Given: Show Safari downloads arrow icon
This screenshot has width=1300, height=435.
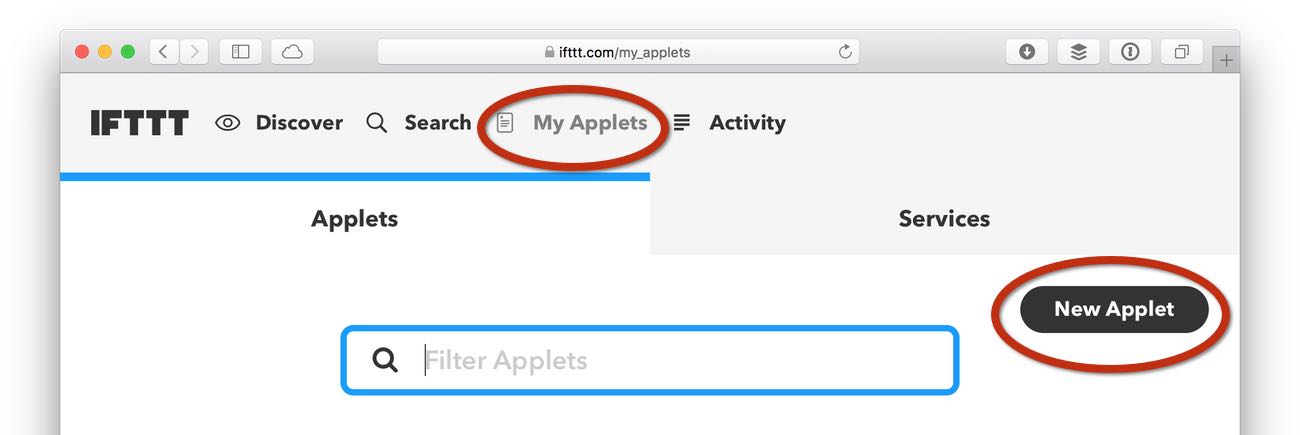Looking at the screenshot, I should (1027, 52).
